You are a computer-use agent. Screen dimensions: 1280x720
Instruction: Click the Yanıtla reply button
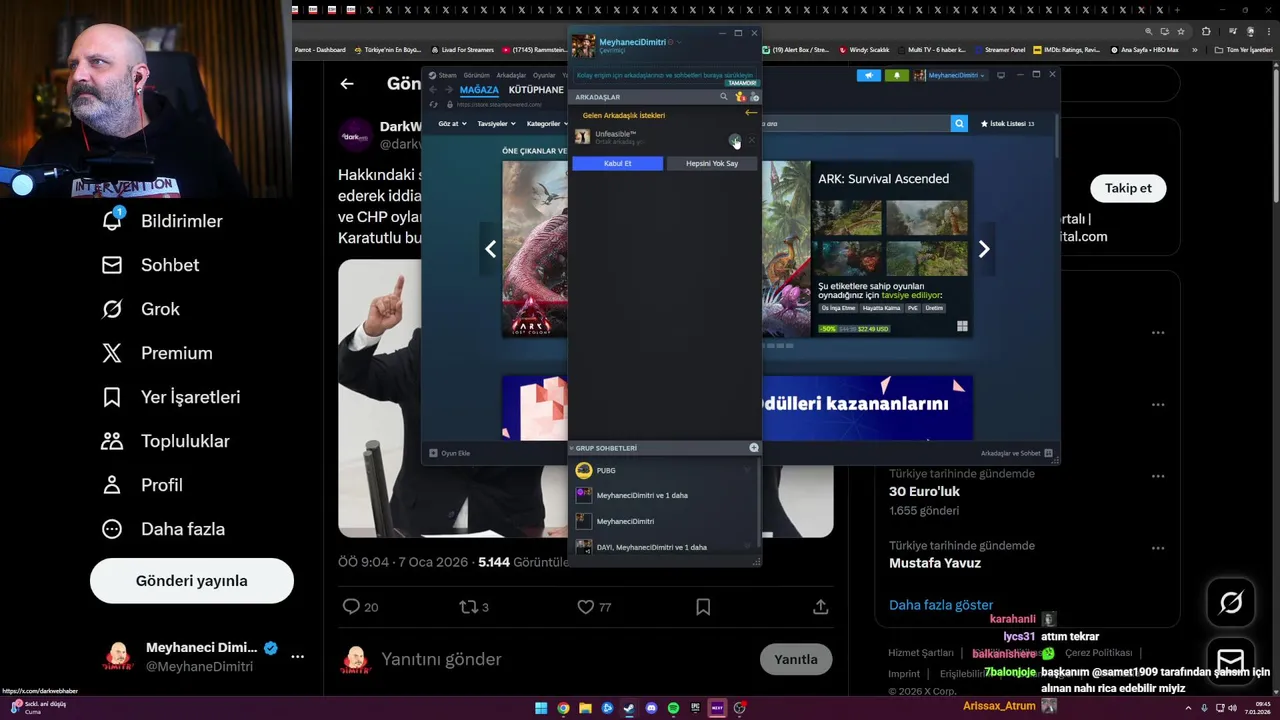pyautogui.click(x=796, y=659)
